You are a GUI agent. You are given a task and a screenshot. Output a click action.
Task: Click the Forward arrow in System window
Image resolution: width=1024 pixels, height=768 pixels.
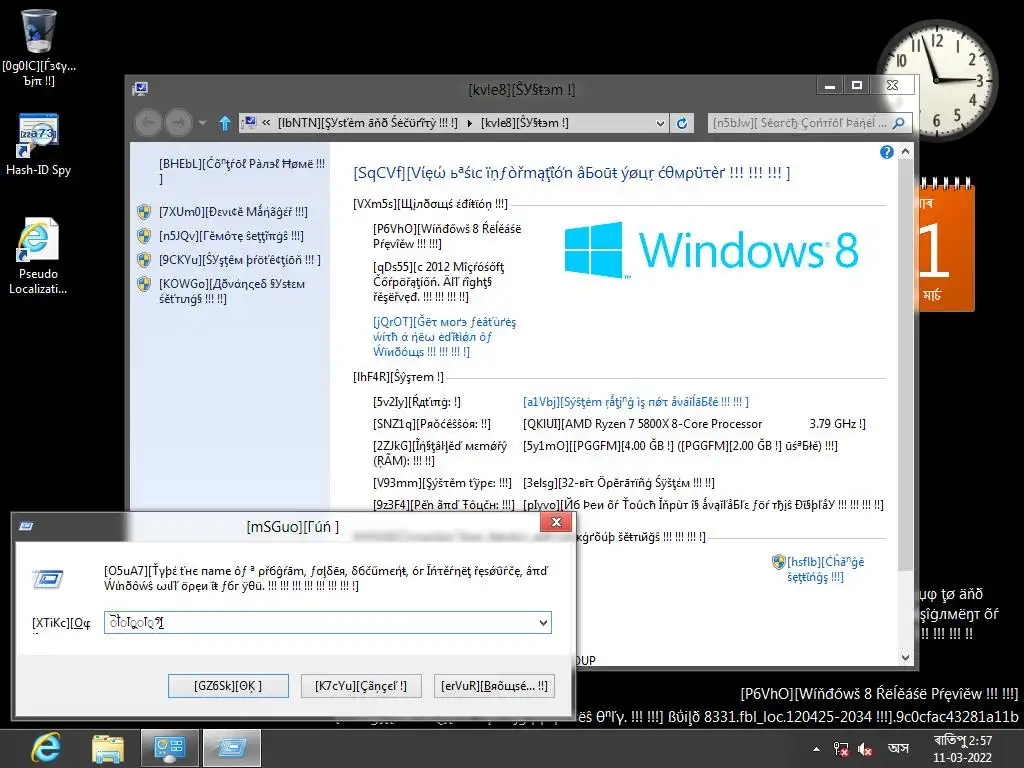coord(178,123)
